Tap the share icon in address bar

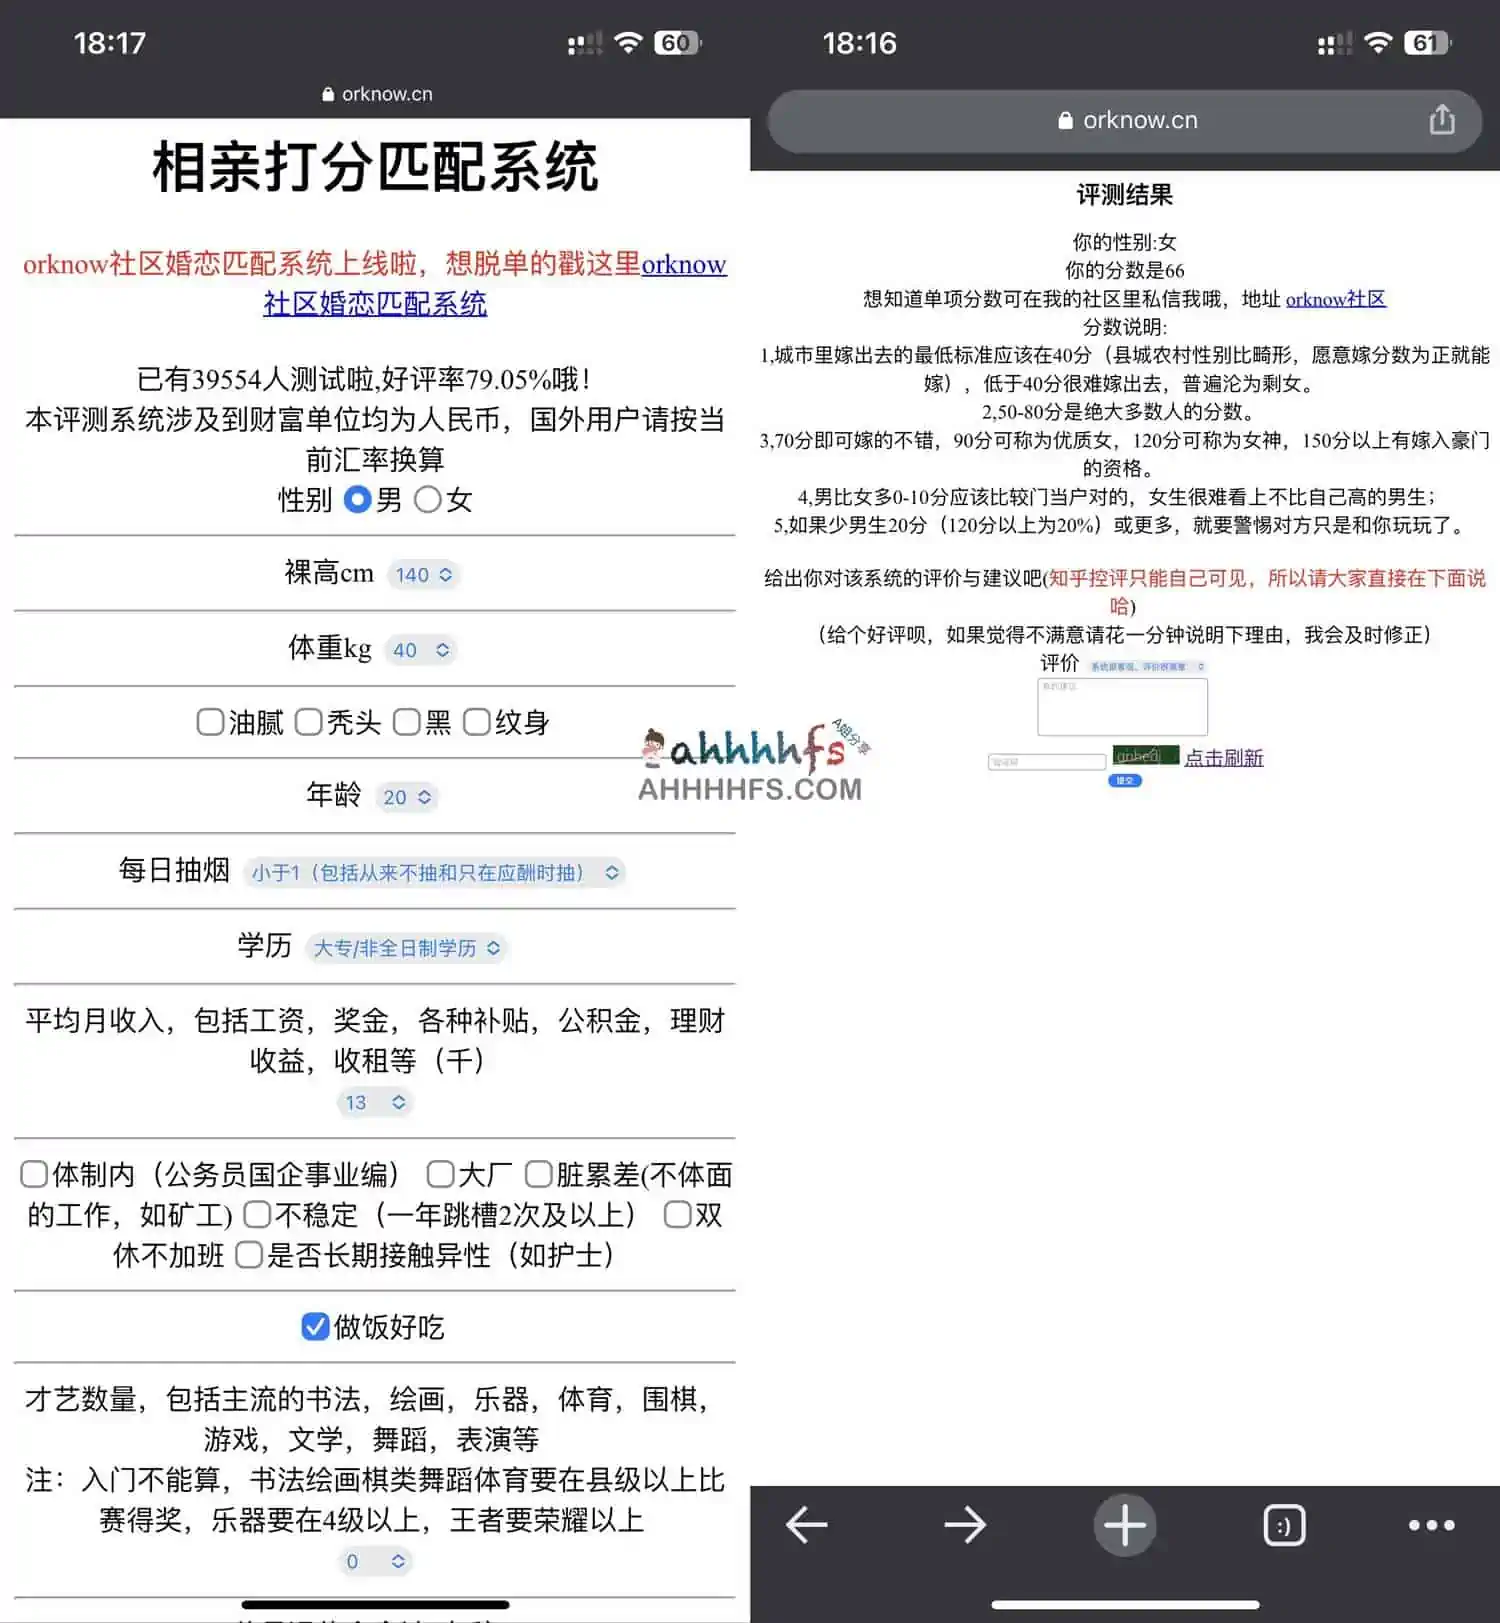1441,120
